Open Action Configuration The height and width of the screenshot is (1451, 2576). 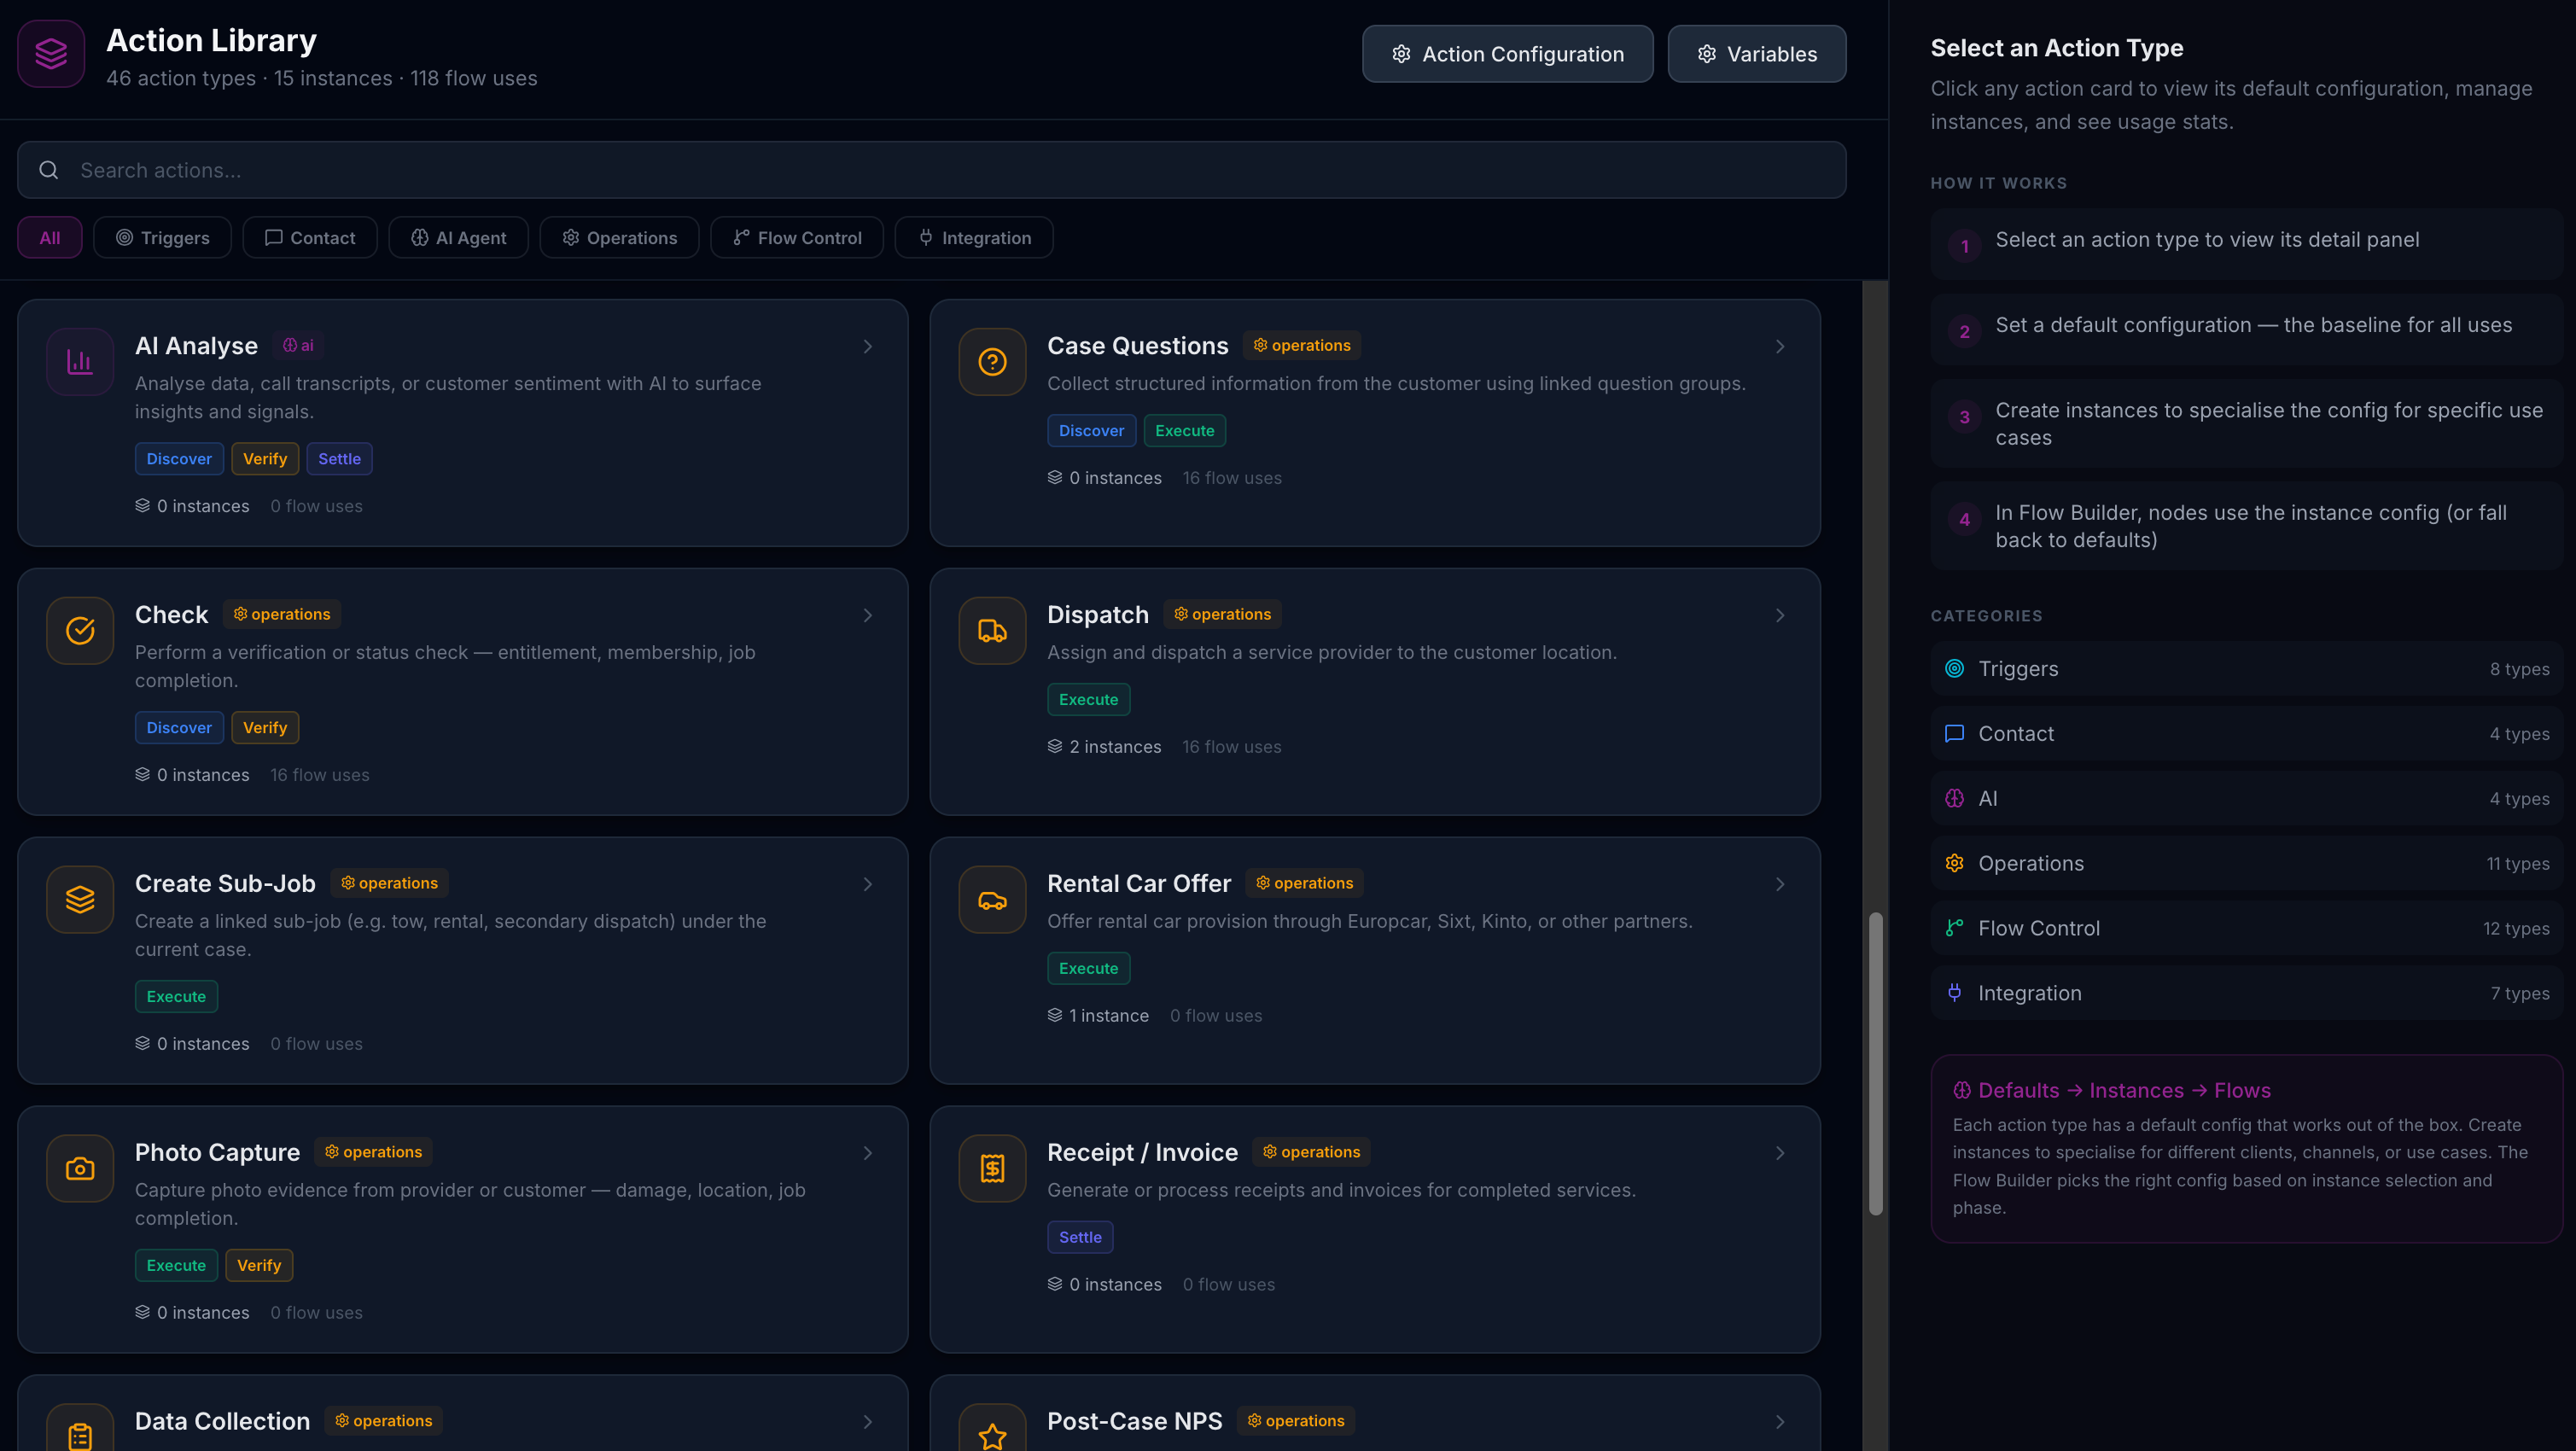click(1507, 54)
